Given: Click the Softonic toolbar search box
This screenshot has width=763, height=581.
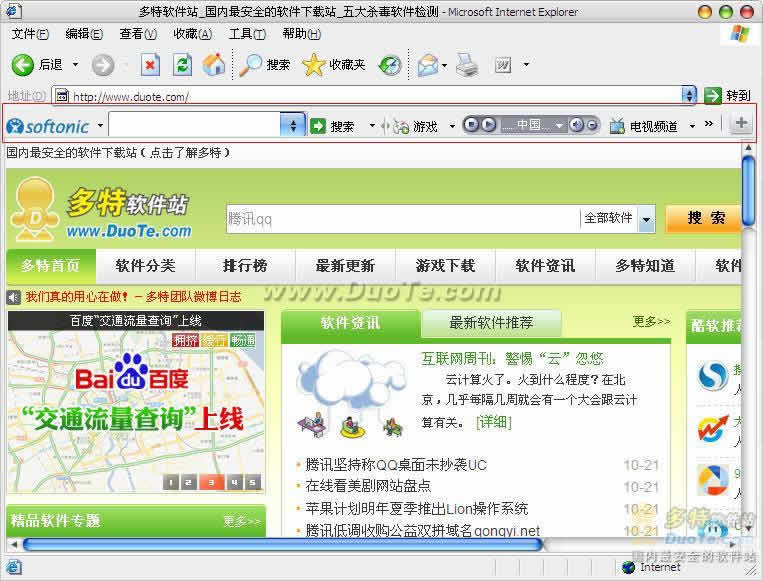Looking at the screenshot, I should pos(194,125).
